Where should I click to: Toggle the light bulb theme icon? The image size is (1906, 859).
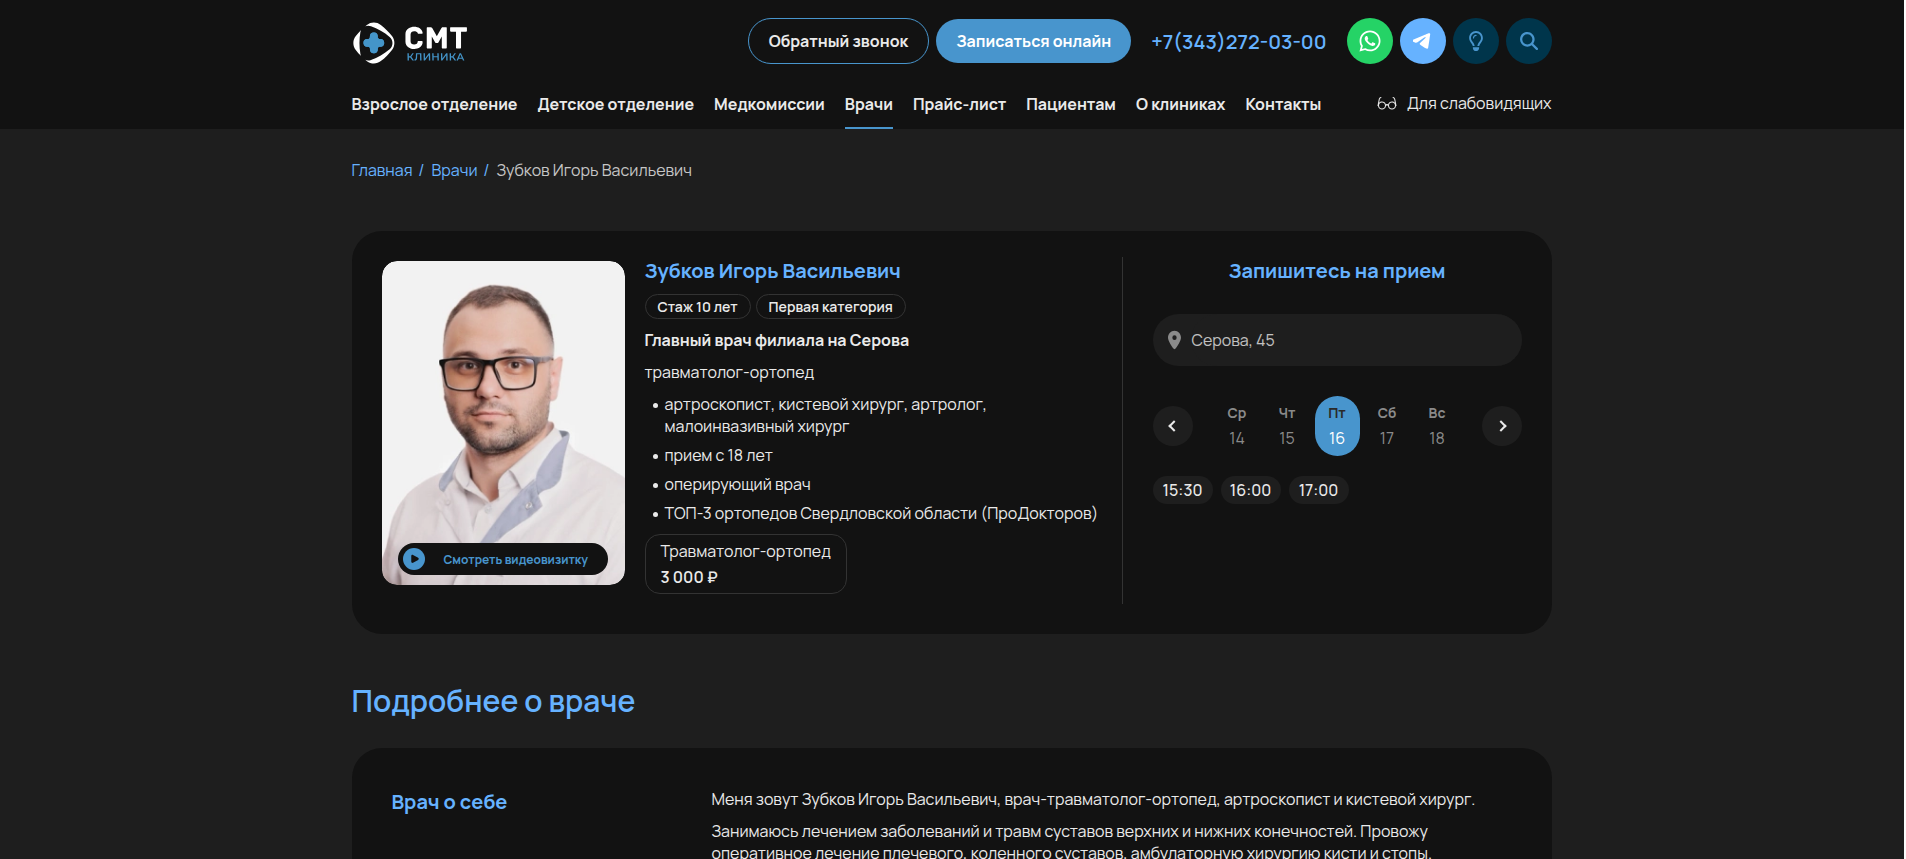coord(1475,42)
